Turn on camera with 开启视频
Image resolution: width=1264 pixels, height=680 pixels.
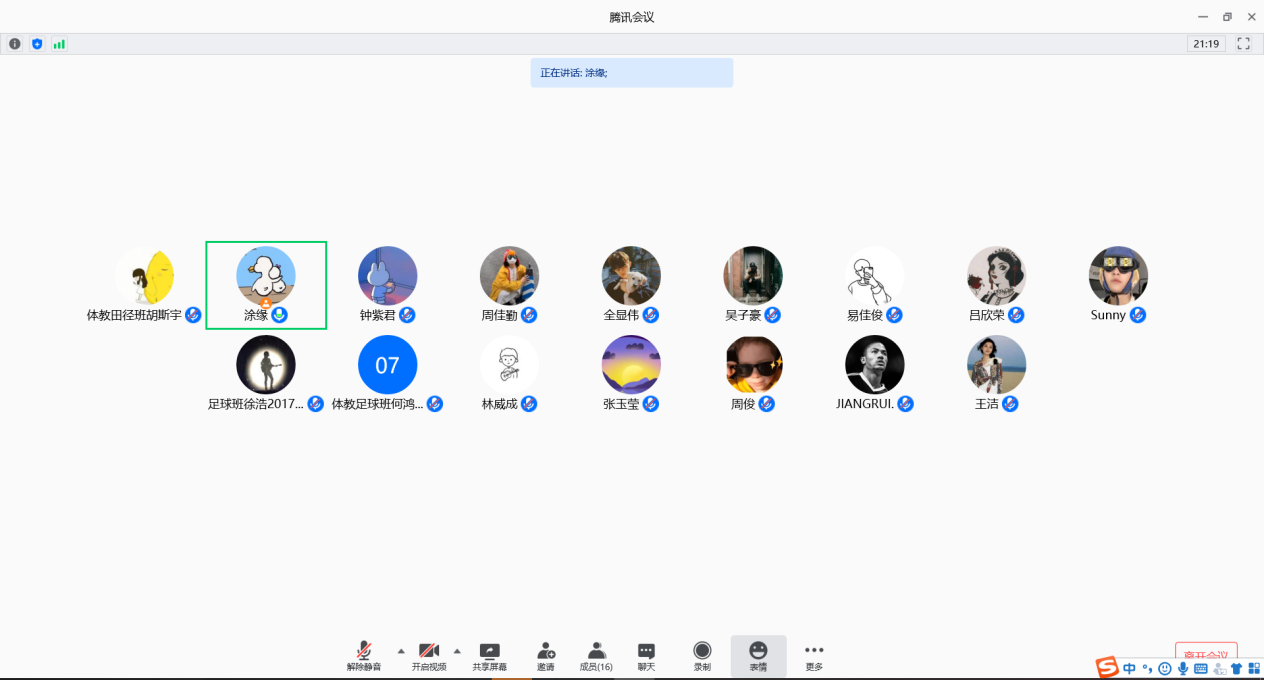click(429, 656)
